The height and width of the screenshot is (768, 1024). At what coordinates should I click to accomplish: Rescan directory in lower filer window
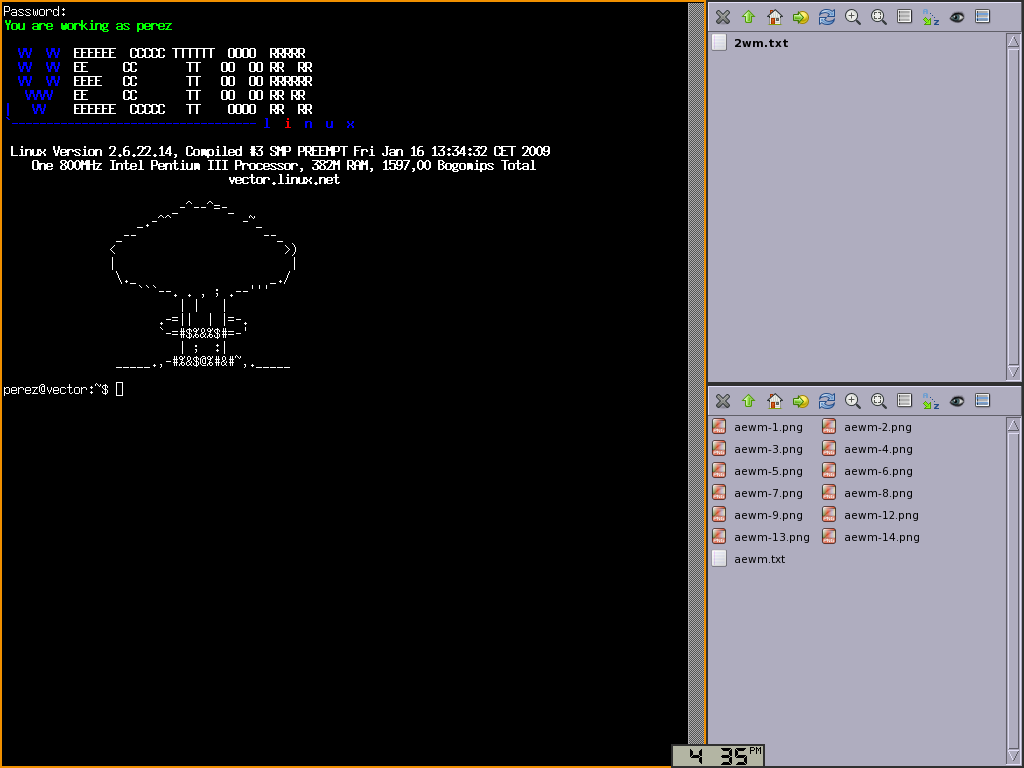[827, 400]
